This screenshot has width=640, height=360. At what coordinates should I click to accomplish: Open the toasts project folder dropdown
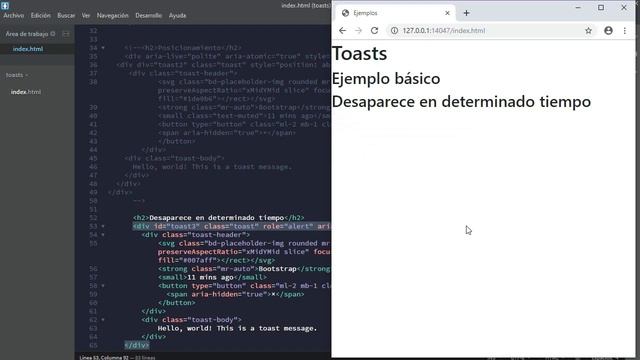[x=17, y=75]
